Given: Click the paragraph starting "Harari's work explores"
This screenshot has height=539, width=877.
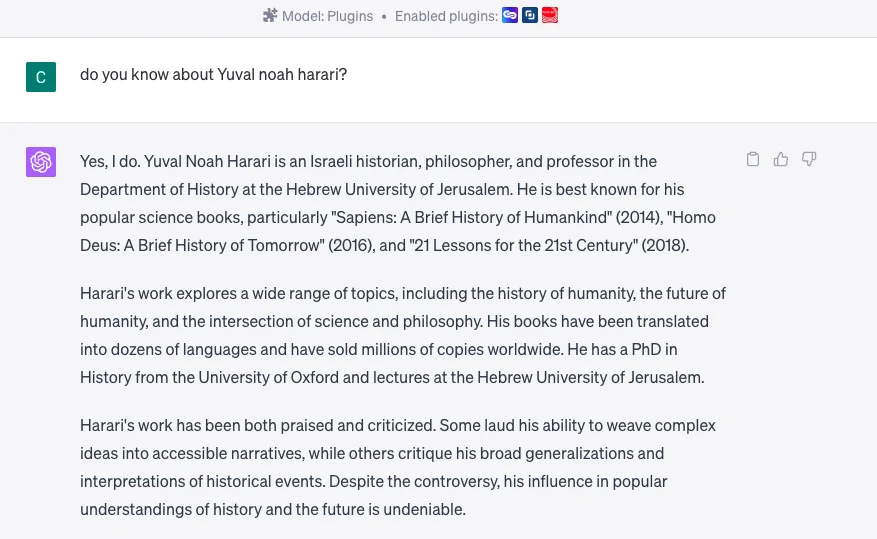Looking at the screenshot, I should click(x=403, y=335).
